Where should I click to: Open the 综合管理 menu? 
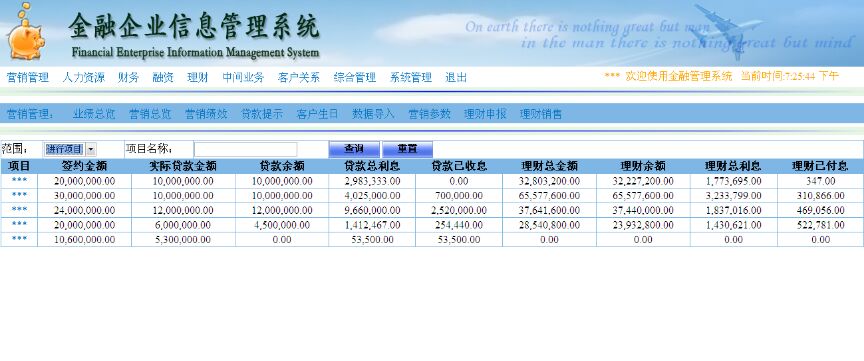[355, 78]
